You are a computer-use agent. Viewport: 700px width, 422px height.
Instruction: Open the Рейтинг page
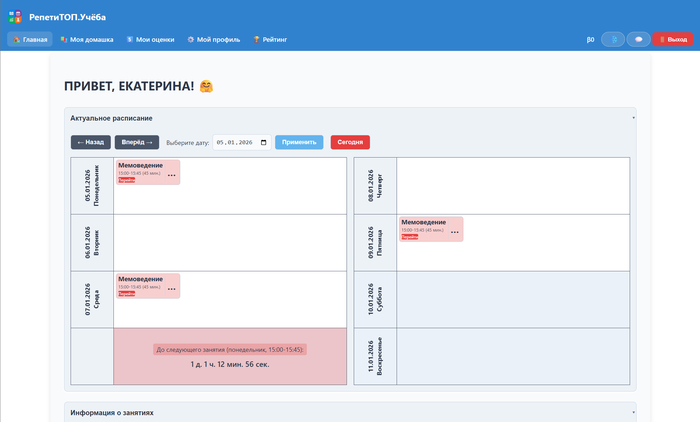click(270, 39)
